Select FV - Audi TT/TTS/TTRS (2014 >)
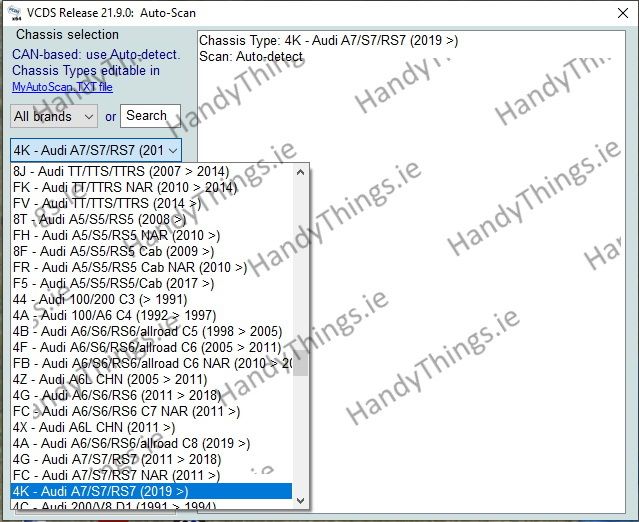This screenshot has width=639, height=522. coord(152,203)
